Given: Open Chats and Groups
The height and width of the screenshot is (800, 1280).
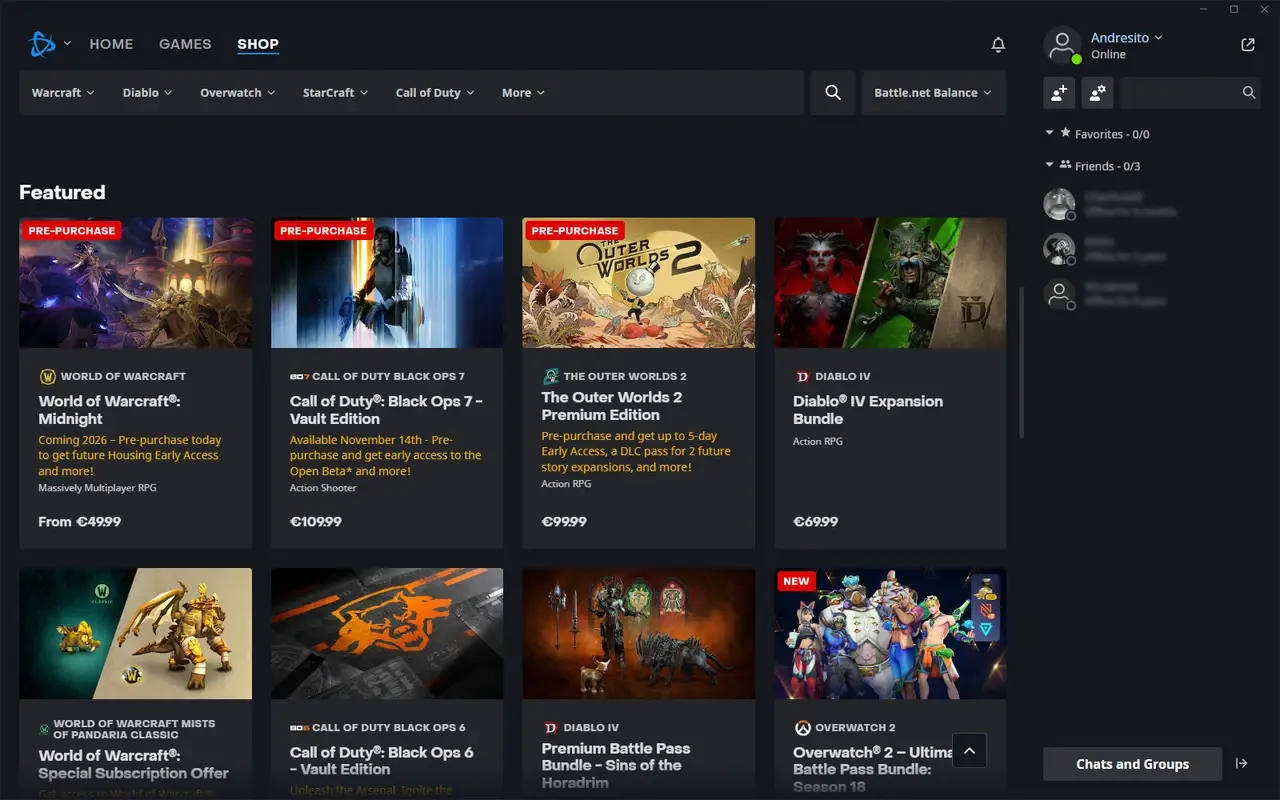Looking at the screenshot, I should (1132, 763).
